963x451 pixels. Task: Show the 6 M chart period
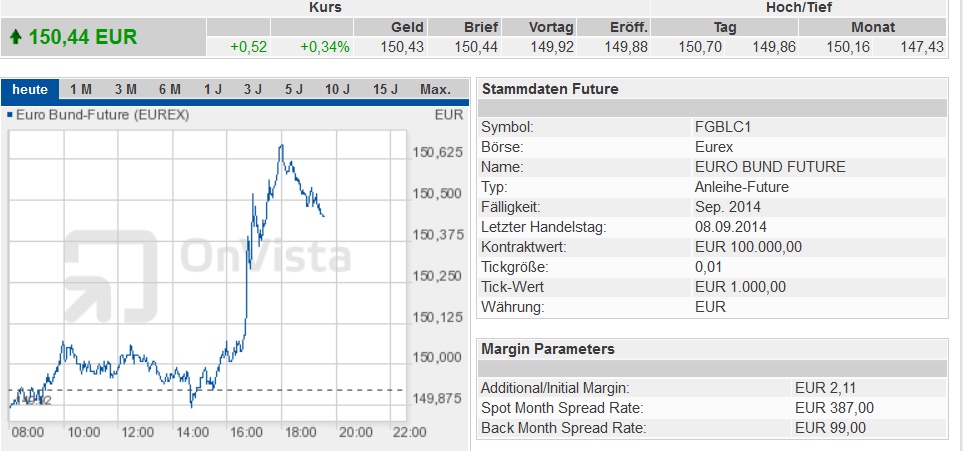click(x=169, y=90)
